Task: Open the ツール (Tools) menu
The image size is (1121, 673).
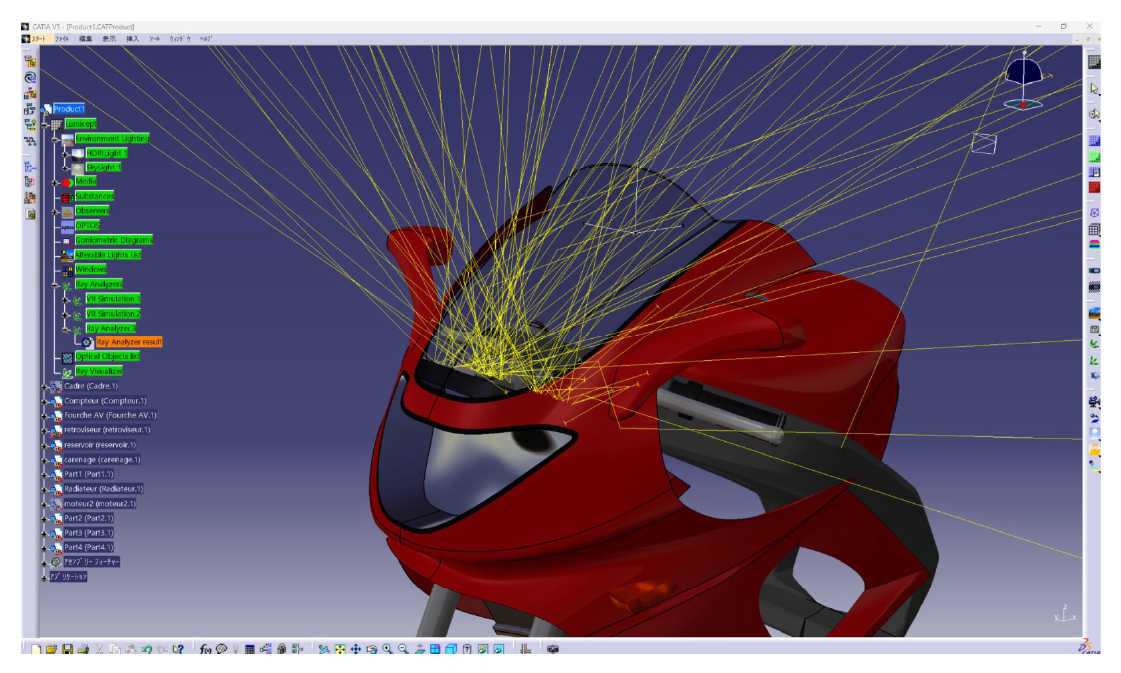Action: (154, 39)
